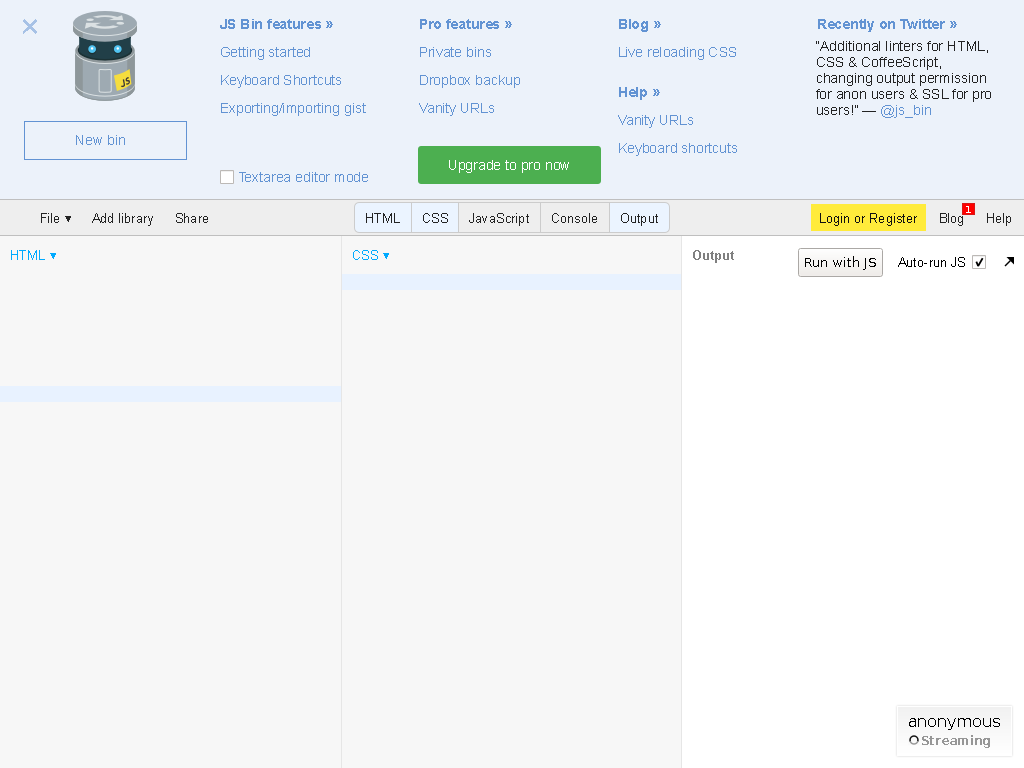Open the Share menu
The image size is (1024, 768).
(192, 218)
